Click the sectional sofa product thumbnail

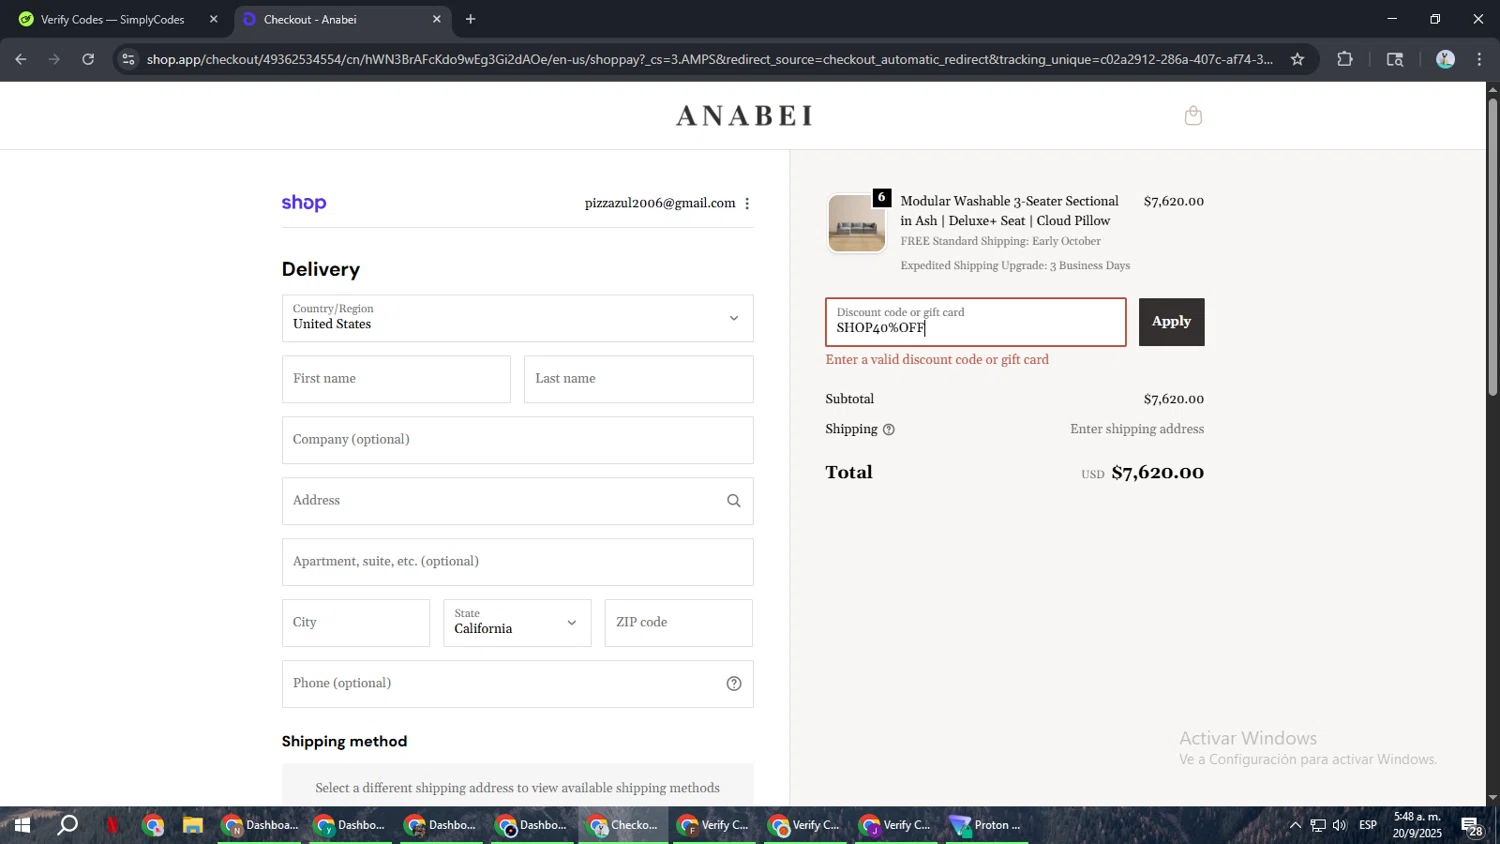coord(856,223)
